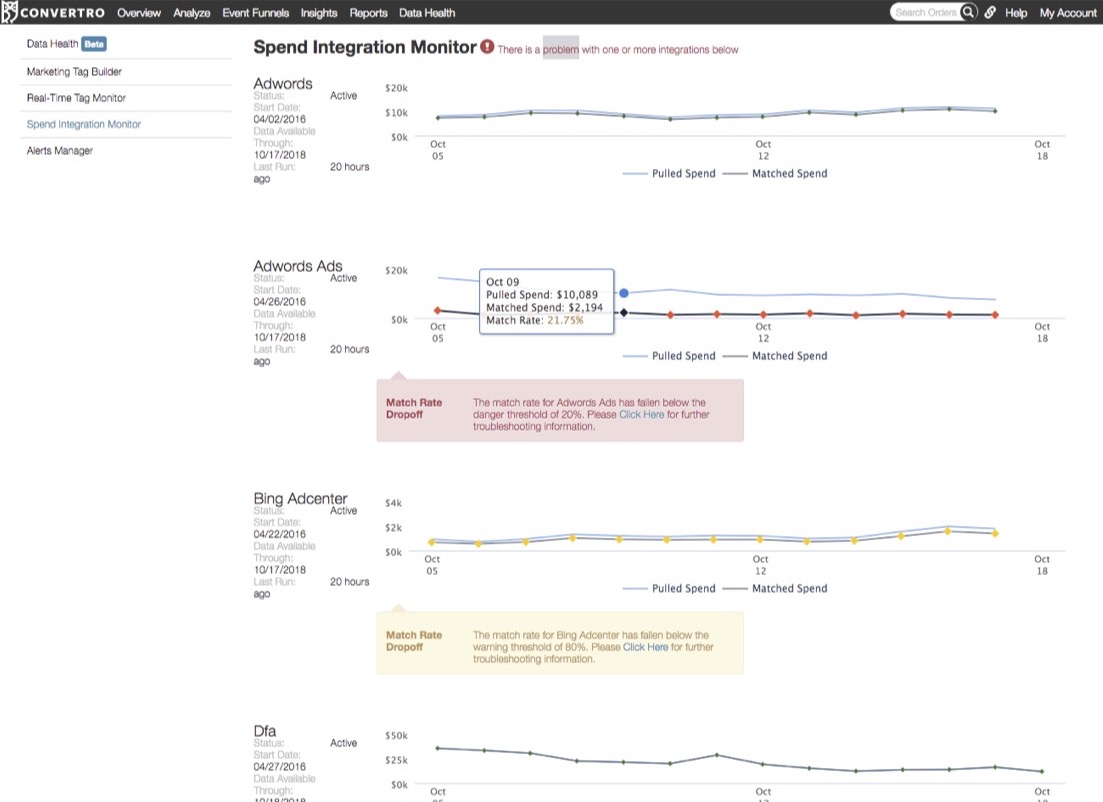This screenshot has height=802, width=1103.
Task: Click Click Here in Adwords Ads alert
Action: pyautogui.click(x=641, y=414)
